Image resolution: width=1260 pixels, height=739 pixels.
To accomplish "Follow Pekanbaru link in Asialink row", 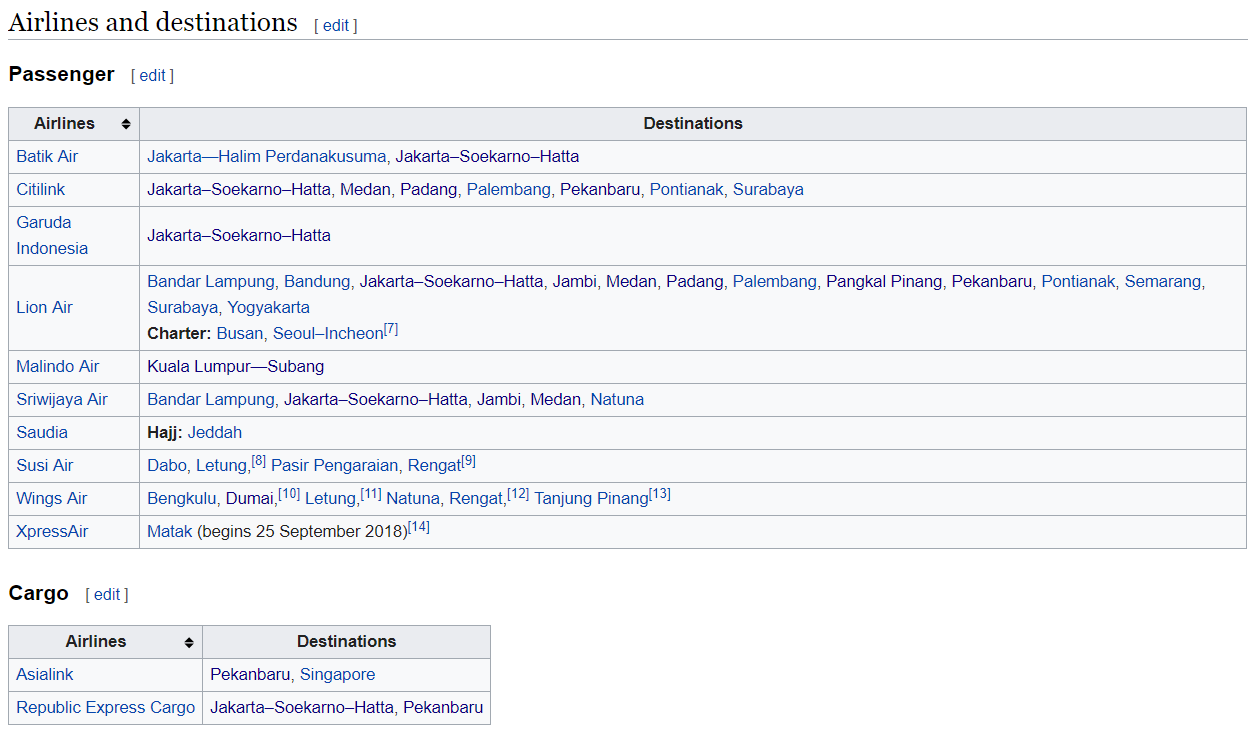I will click(250, 675).
